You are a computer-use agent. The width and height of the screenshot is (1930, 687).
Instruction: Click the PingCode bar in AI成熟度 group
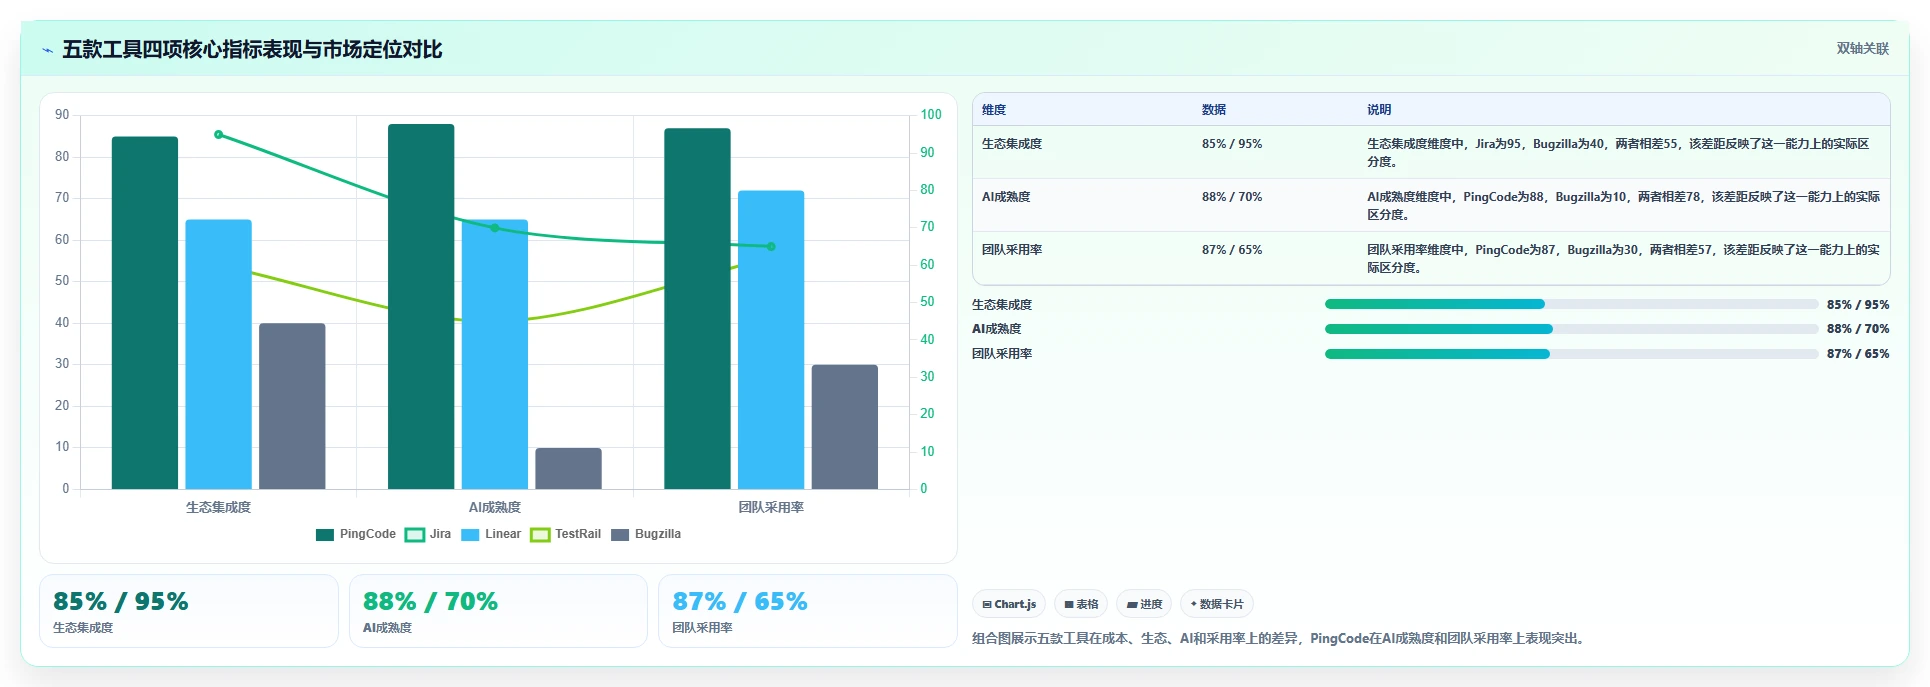coord(421,307)
